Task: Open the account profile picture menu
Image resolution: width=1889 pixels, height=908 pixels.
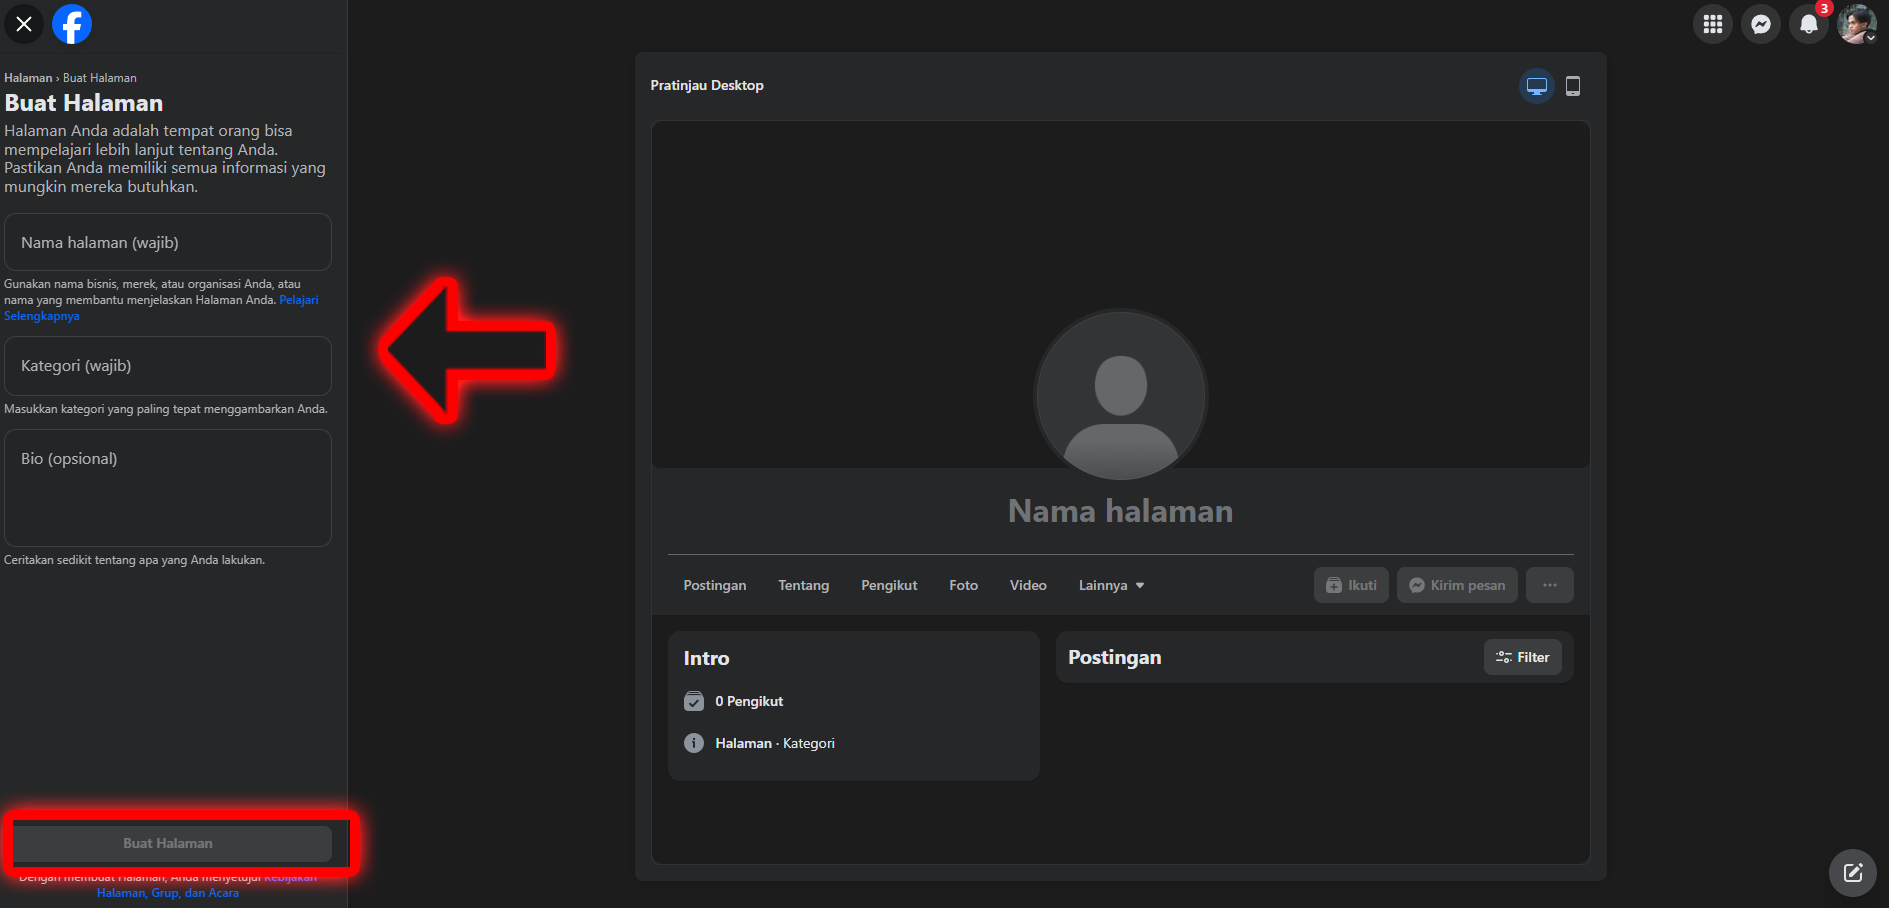Action: click(x=1856, y=24)
